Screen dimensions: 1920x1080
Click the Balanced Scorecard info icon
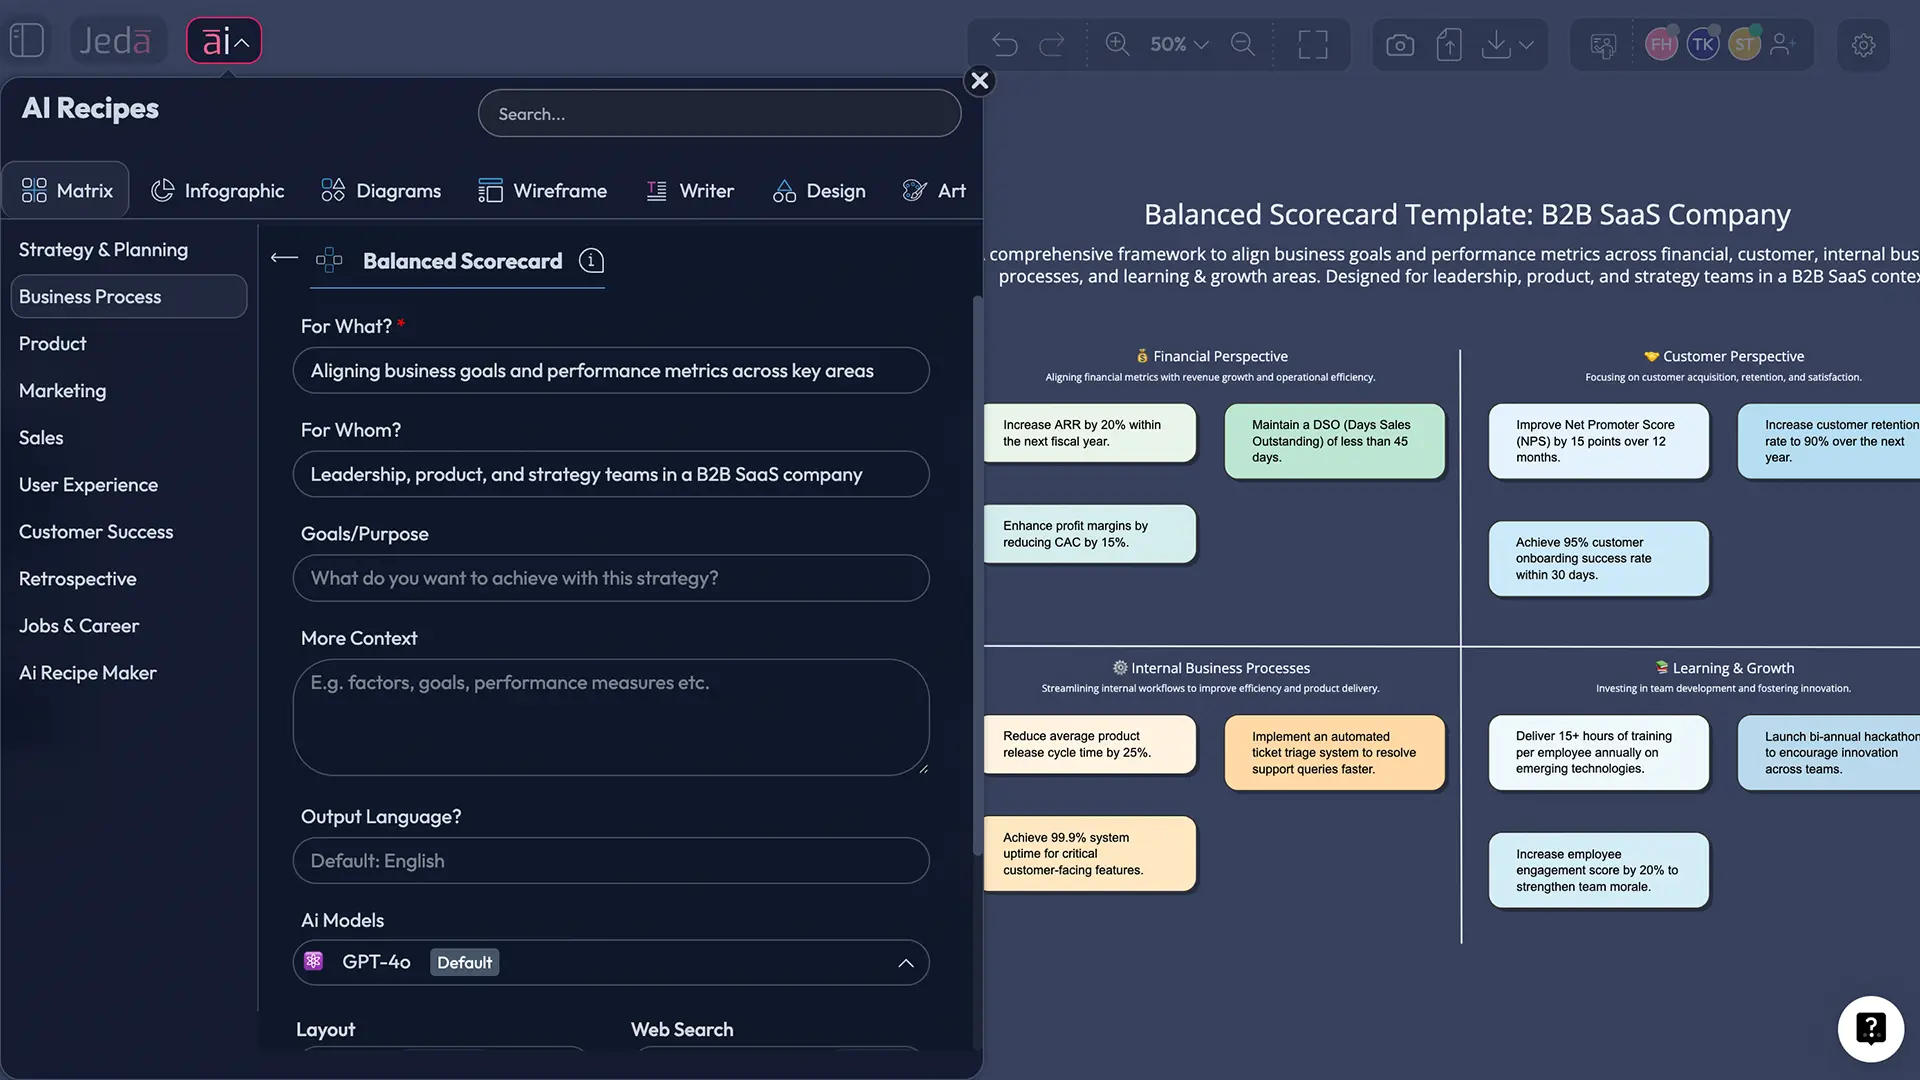click(590, 261)
